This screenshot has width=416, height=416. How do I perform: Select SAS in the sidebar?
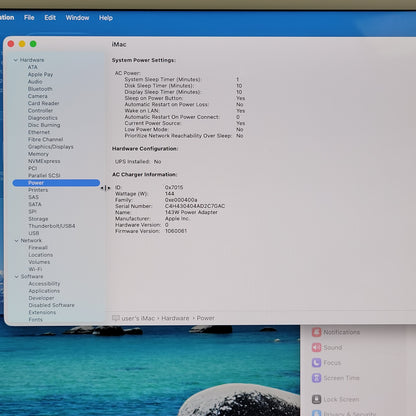(34, 197)
